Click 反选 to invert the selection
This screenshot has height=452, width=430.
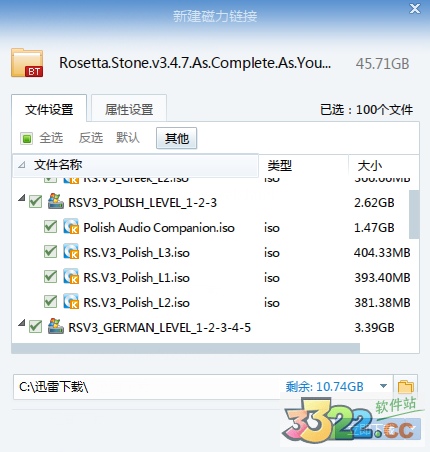coord(91,138)
